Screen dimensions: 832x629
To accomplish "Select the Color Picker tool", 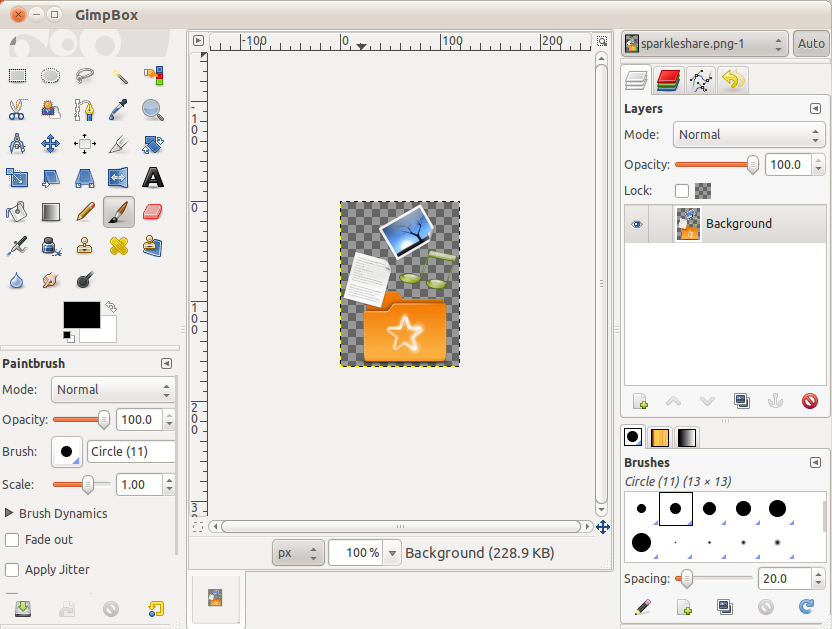I will click(x=118, y=110).
